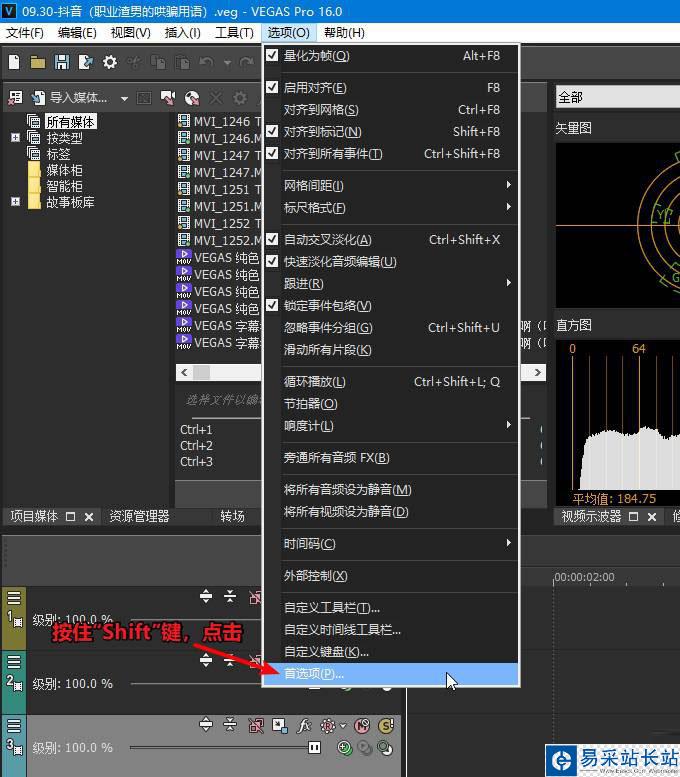Click the New project icon

[x=14, y=62]
